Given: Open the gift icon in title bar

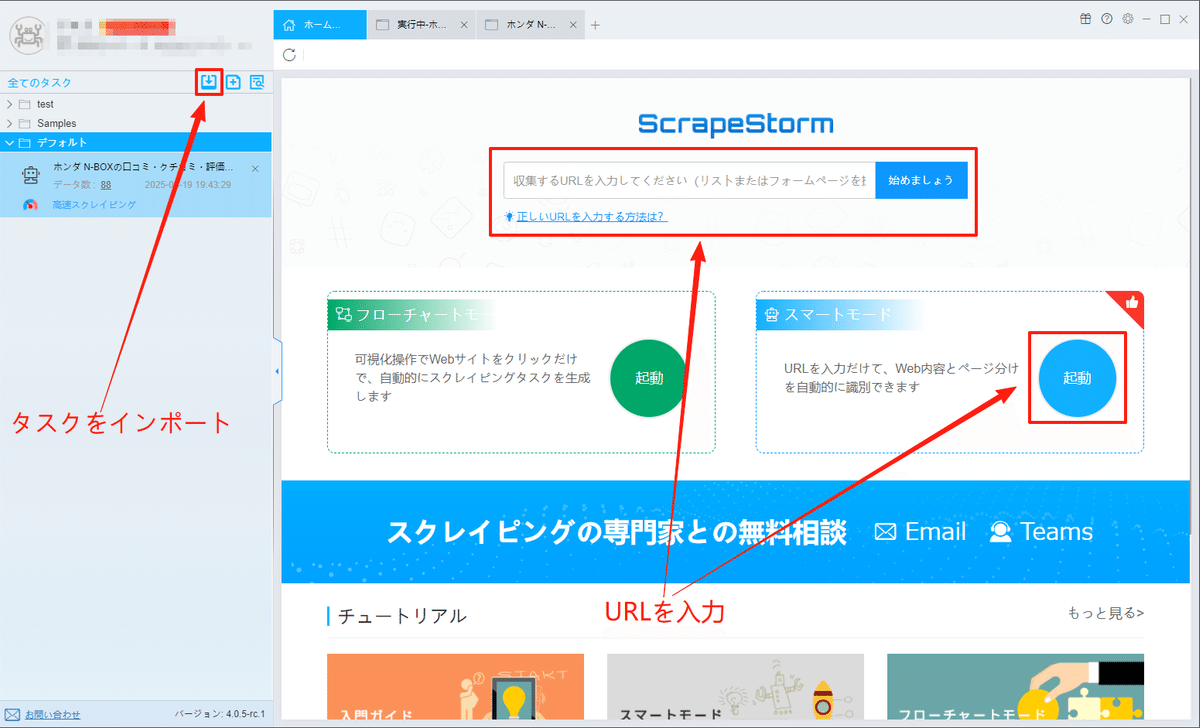Looking at the screenshot, I should tap(1087, 19).
